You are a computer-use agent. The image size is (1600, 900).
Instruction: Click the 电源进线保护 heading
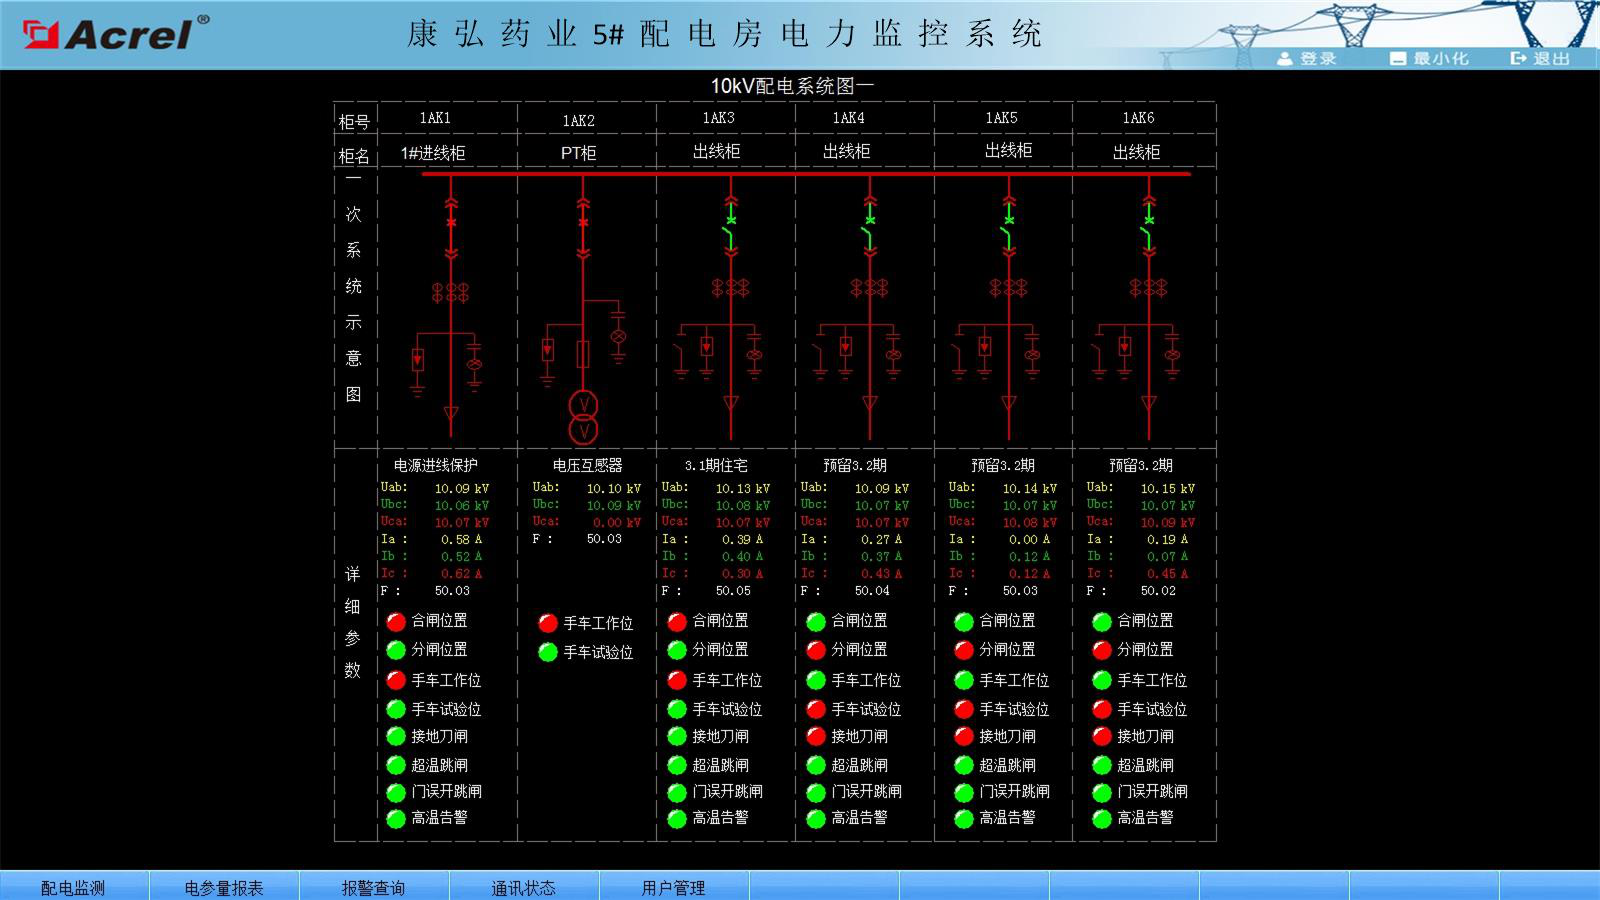436,465
